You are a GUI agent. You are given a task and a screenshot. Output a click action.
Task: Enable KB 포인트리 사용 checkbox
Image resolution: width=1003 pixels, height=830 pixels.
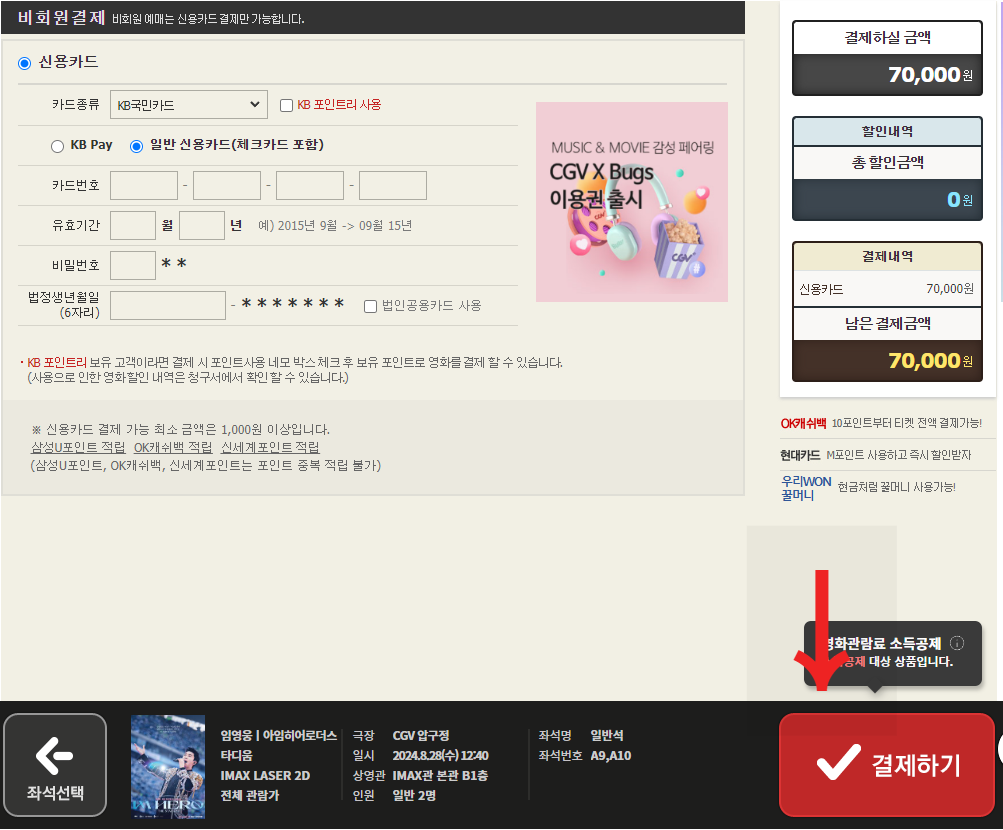coord(287,106)
